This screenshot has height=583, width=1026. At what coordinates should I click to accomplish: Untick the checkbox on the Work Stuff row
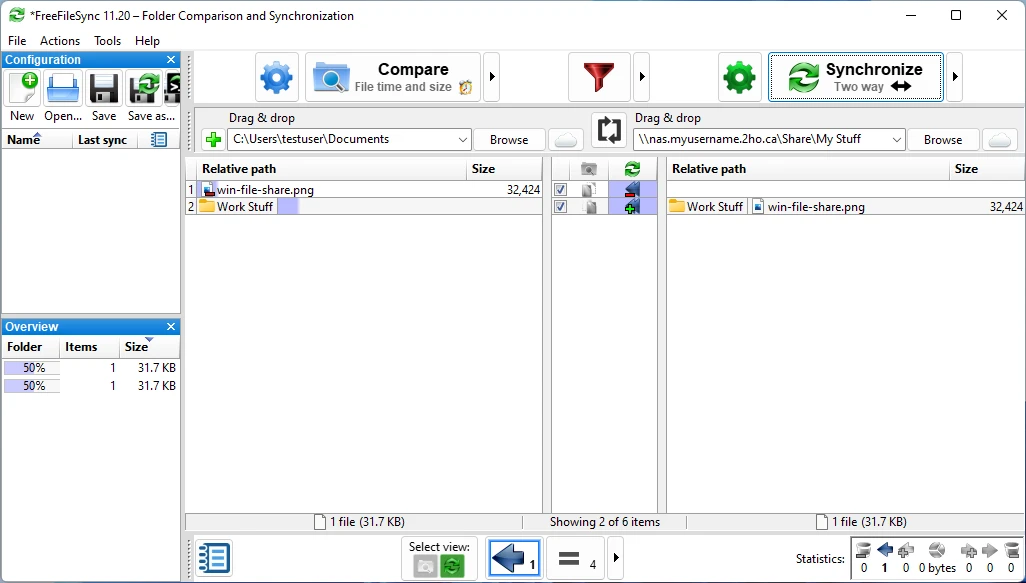(561, 207)
